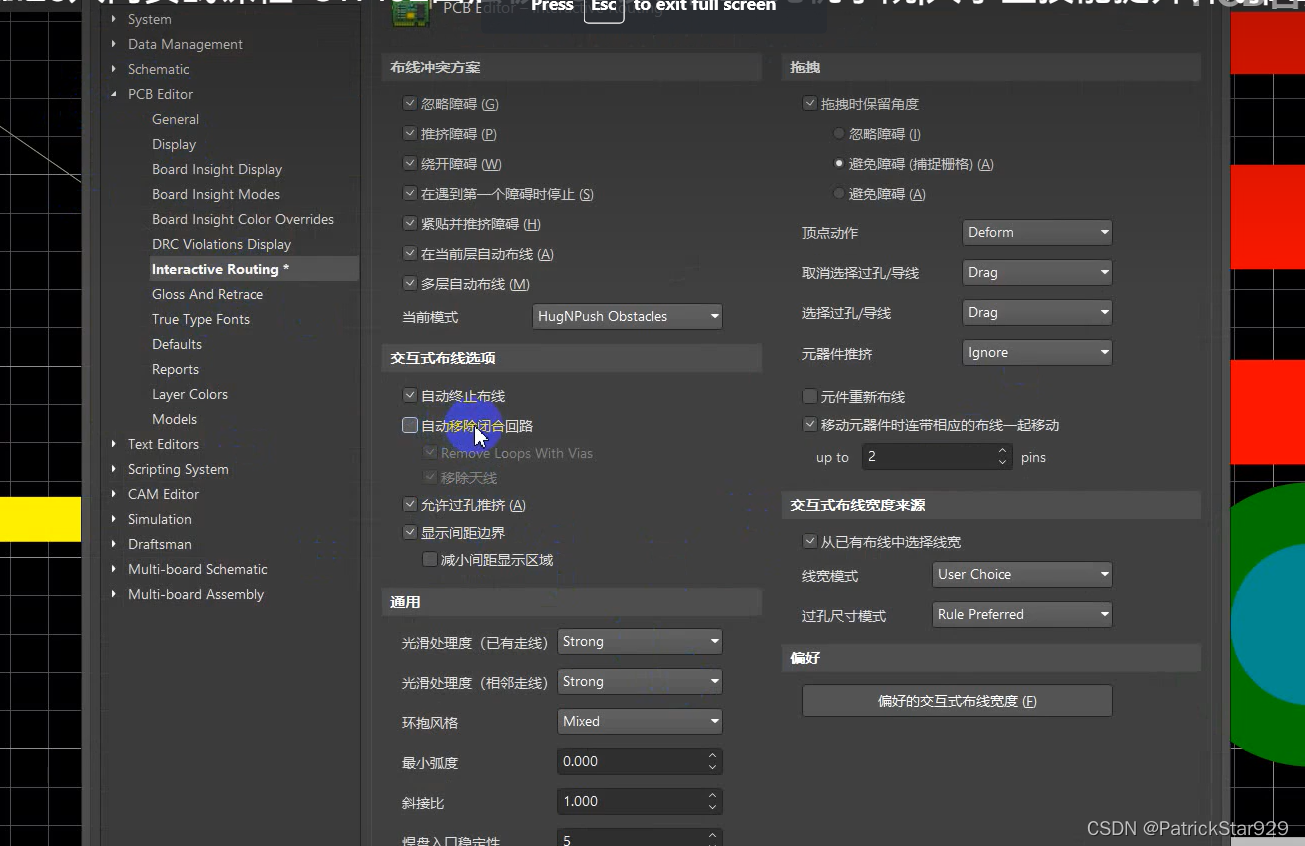The width and height of the screenshot is (1305, 846).
Task: Toggle the 绕开障碍 (W) checkbox
Action: coord(410,163)
